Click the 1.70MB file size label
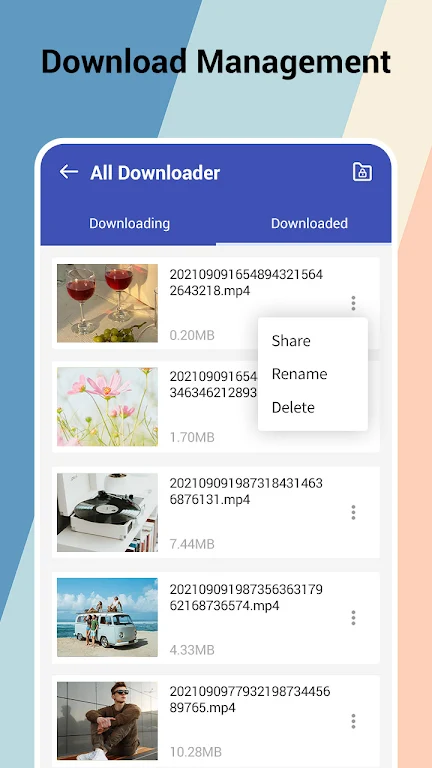Image resolution: width=432 pixels, height=768 pixels. click(192, 437)
